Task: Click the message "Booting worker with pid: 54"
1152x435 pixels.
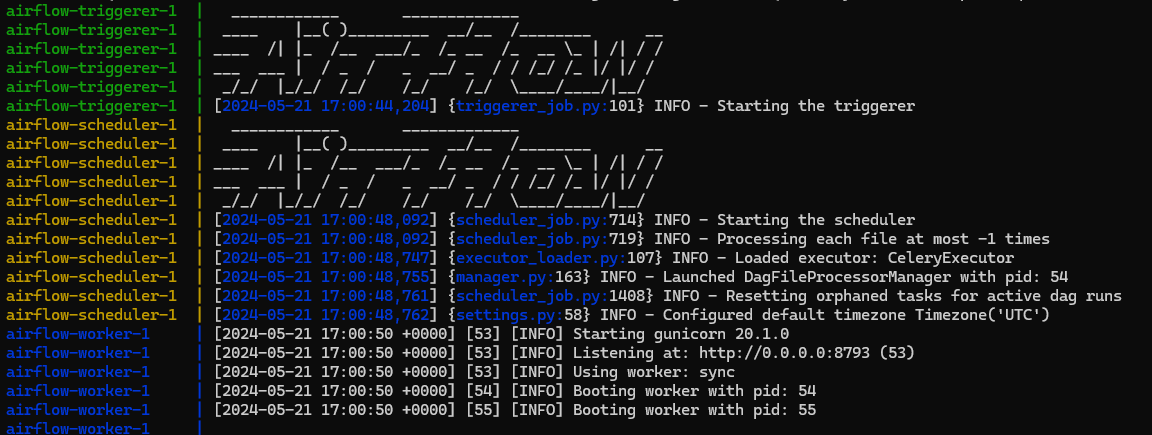Action: [x=694, y=391]
